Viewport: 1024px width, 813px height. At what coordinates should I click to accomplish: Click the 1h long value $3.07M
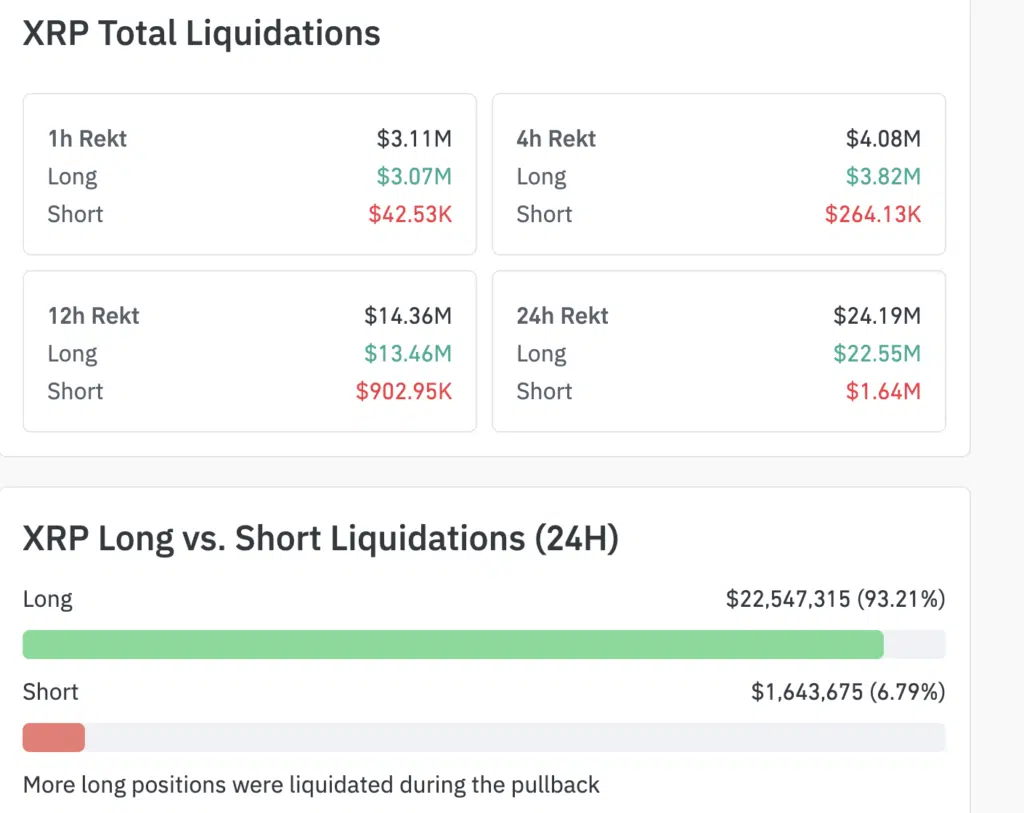pyautogui.click(x=414, y=177)
